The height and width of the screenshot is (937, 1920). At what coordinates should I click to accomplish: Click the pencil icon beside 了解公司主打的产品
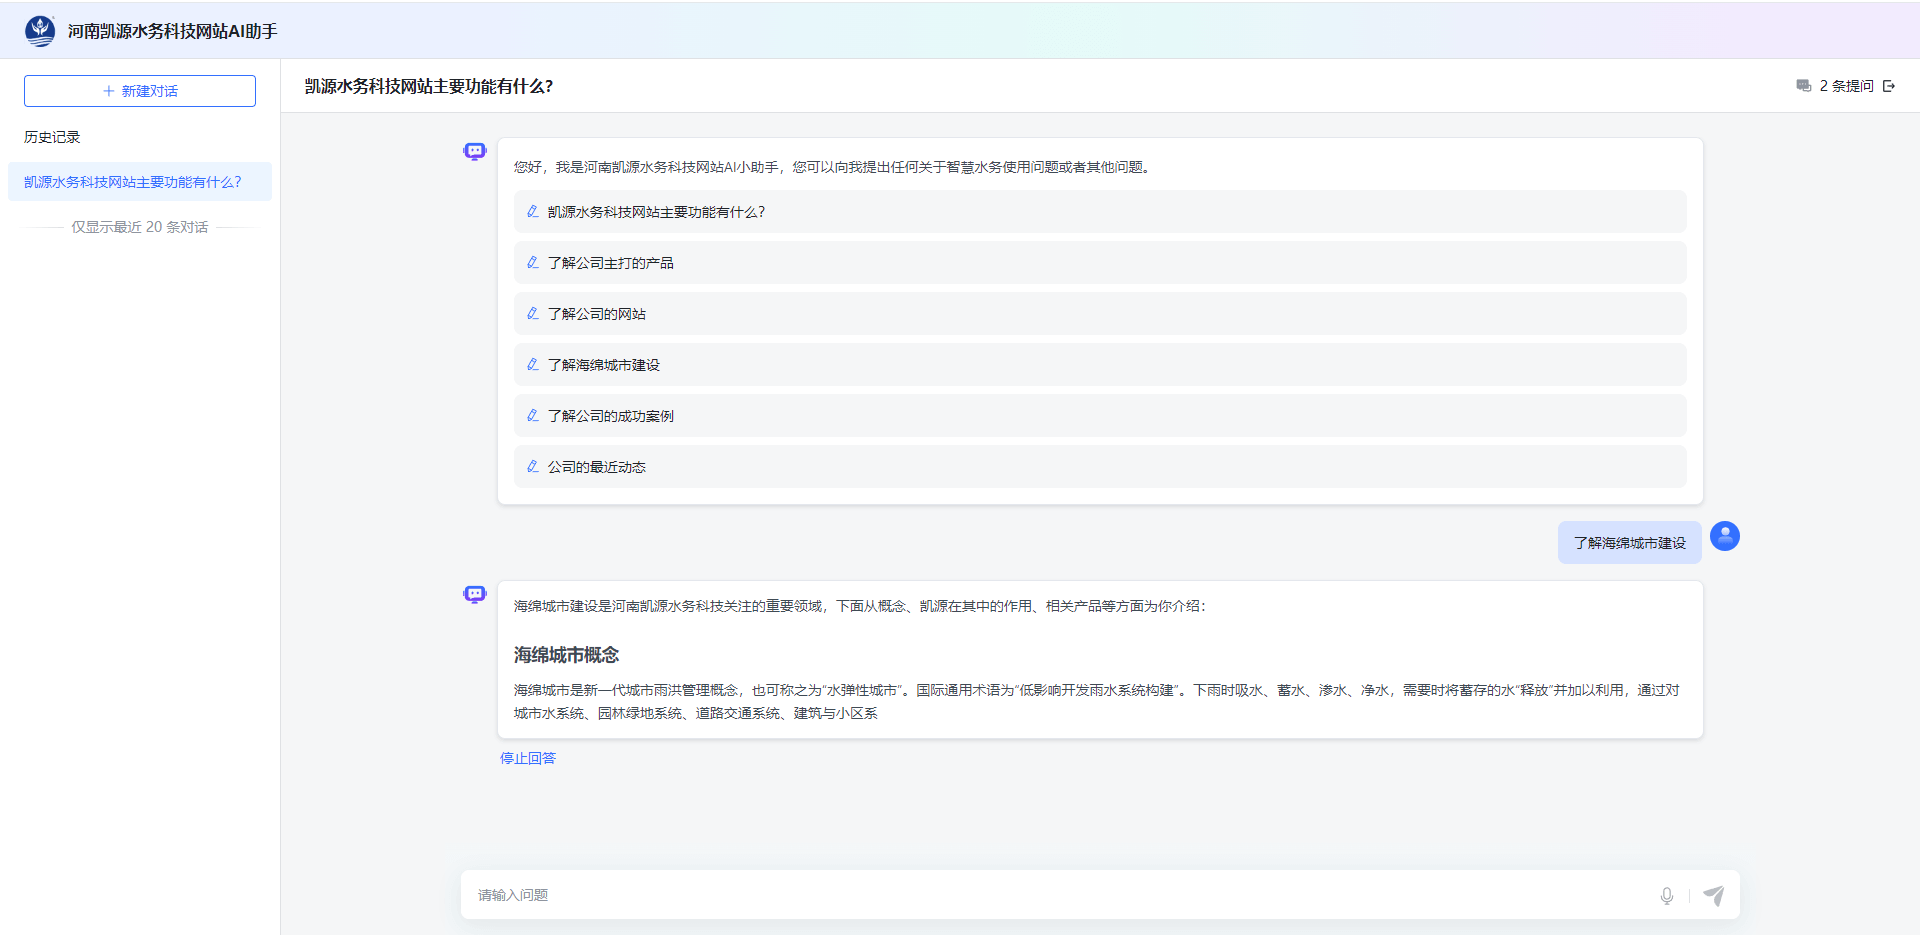[532, 262]
